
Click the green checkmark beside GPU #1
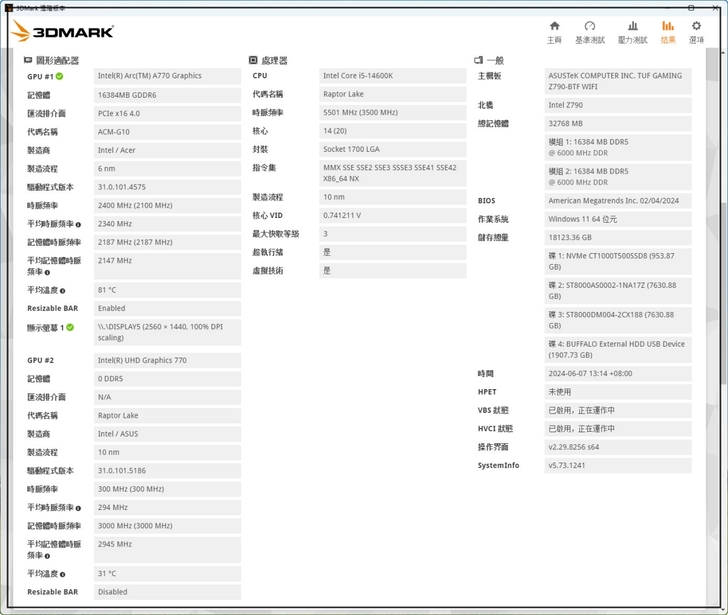60,76
